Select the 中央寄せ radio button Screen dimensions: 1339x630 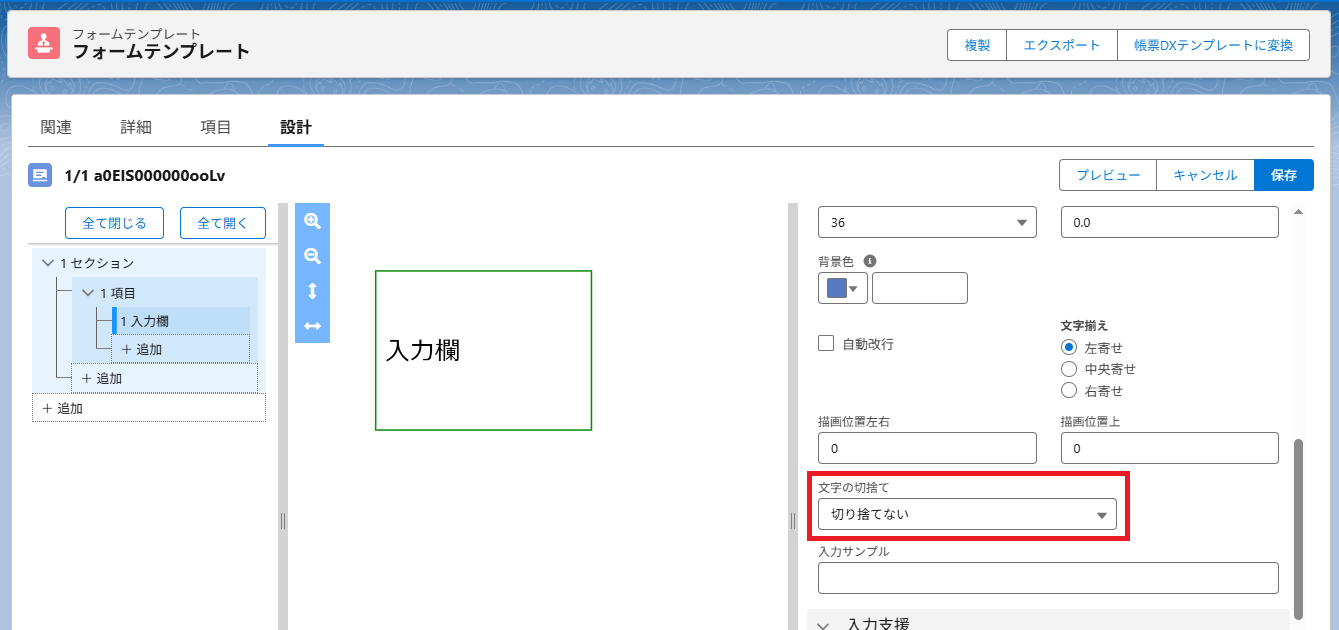coord(1069,369)
